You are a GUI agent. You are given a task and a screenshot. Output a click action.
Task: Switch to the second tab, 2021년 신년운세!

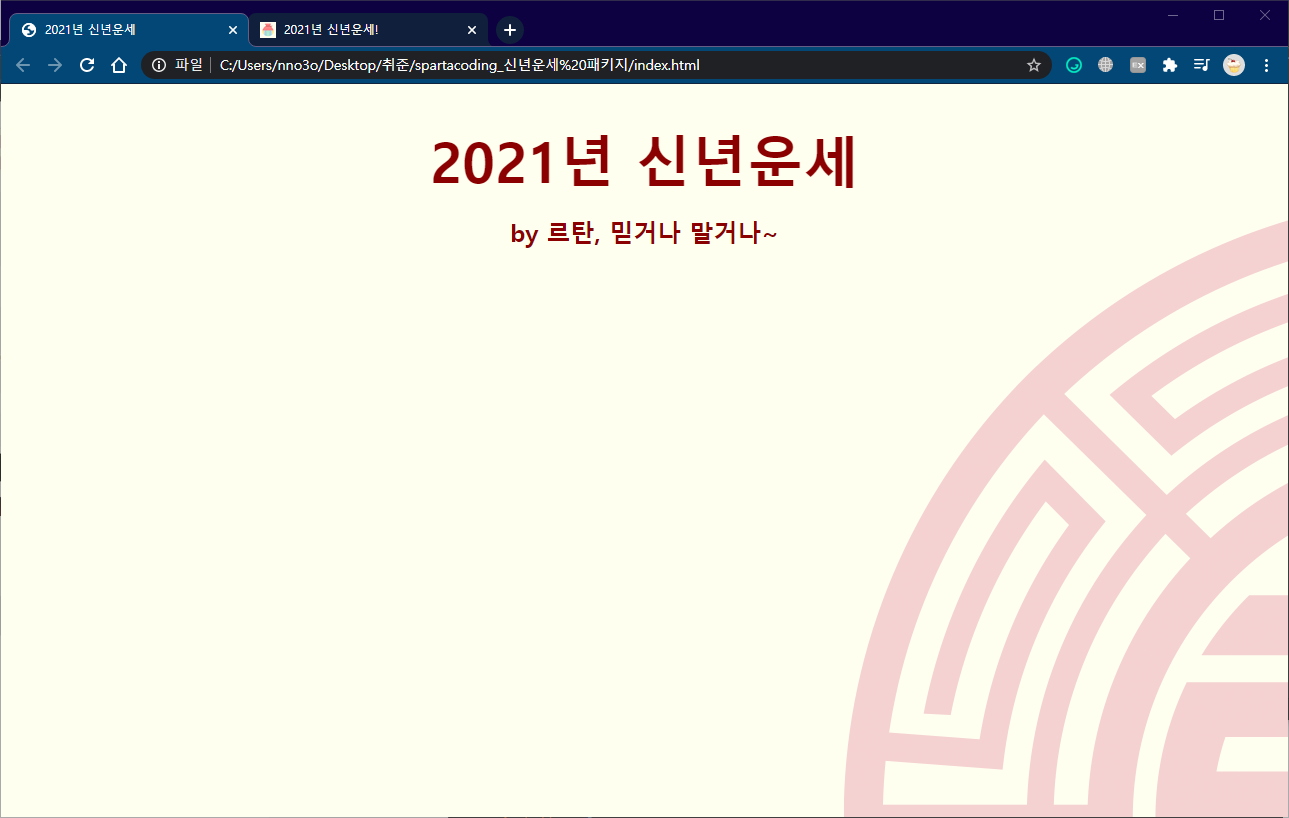[x=368, y=30]
